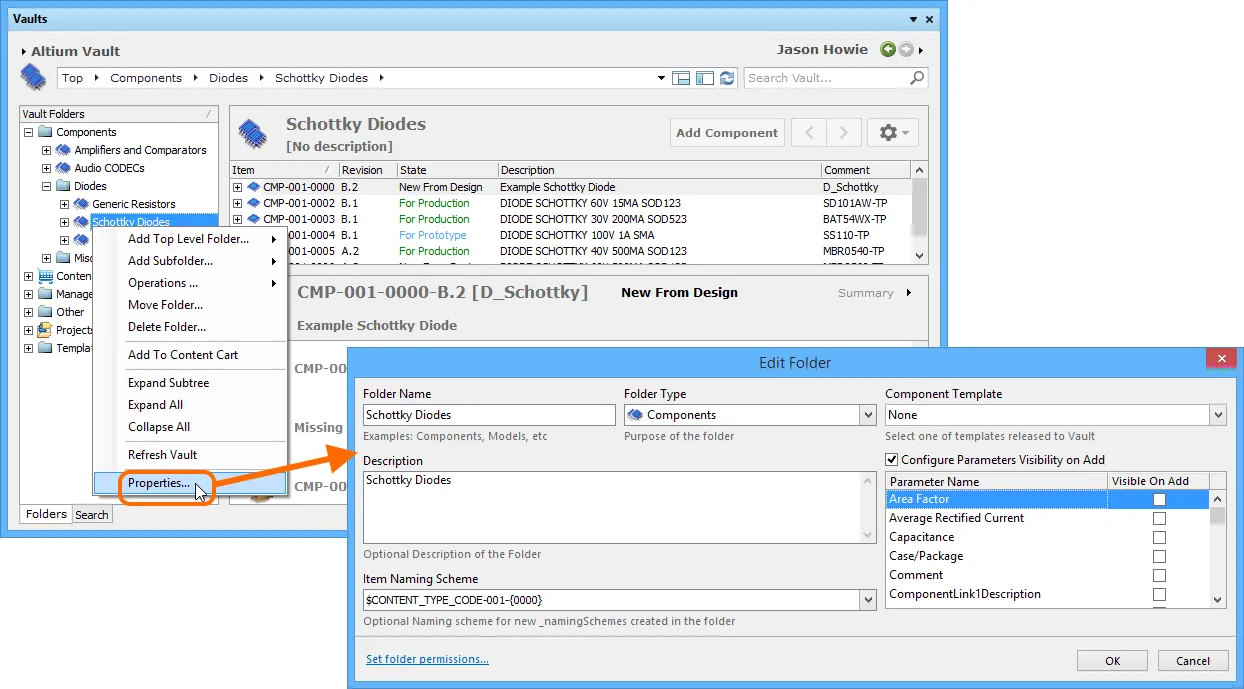Switch to the Folders tab
1244x689 pixels.
[46, 514]
